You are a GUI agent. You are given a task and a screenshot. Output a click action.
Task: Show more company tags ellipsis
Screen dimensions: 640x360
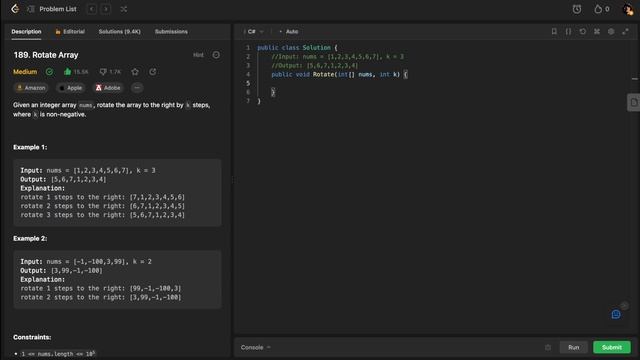point(137,88)
